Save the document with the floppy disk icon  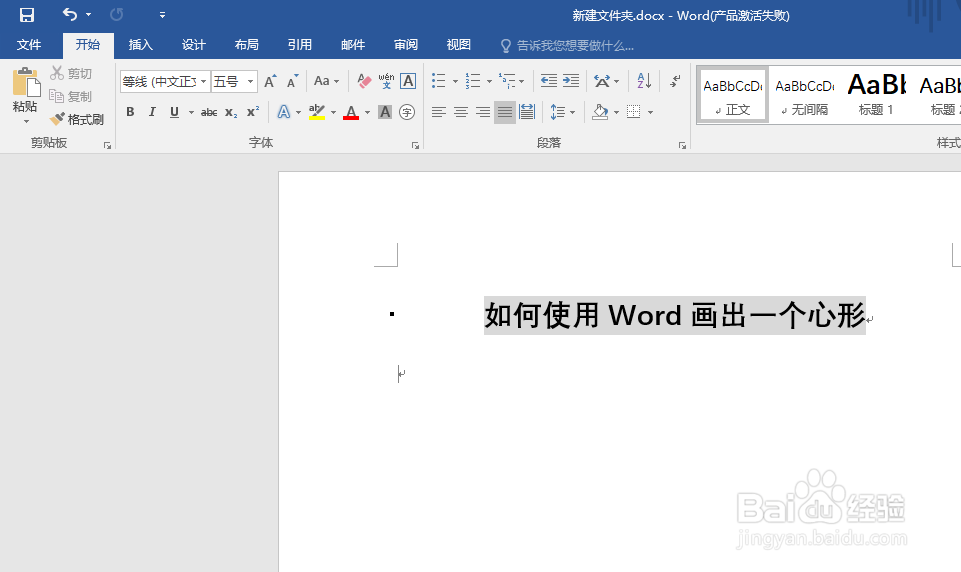[x=27, y=15]
